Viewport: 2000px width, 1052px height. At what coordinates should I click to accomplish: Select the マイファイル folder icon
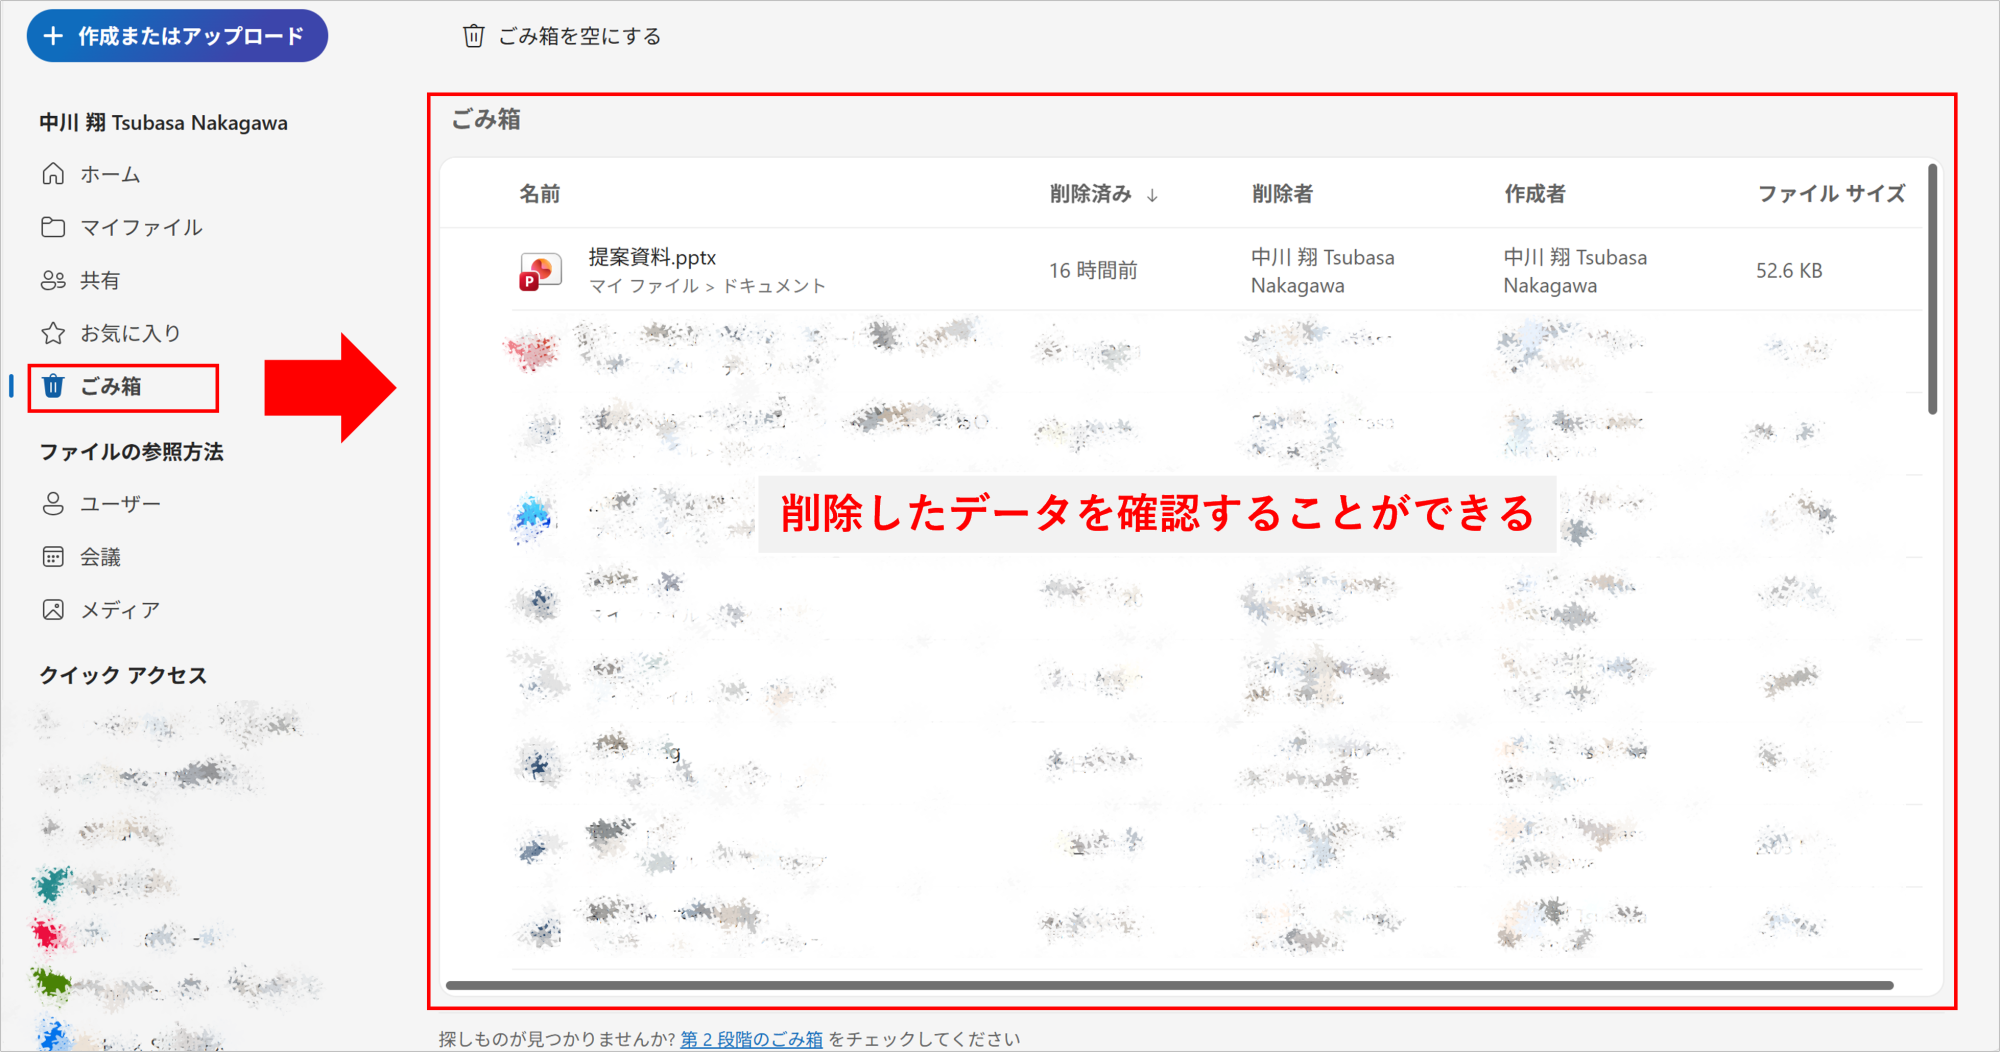(53, 227)
